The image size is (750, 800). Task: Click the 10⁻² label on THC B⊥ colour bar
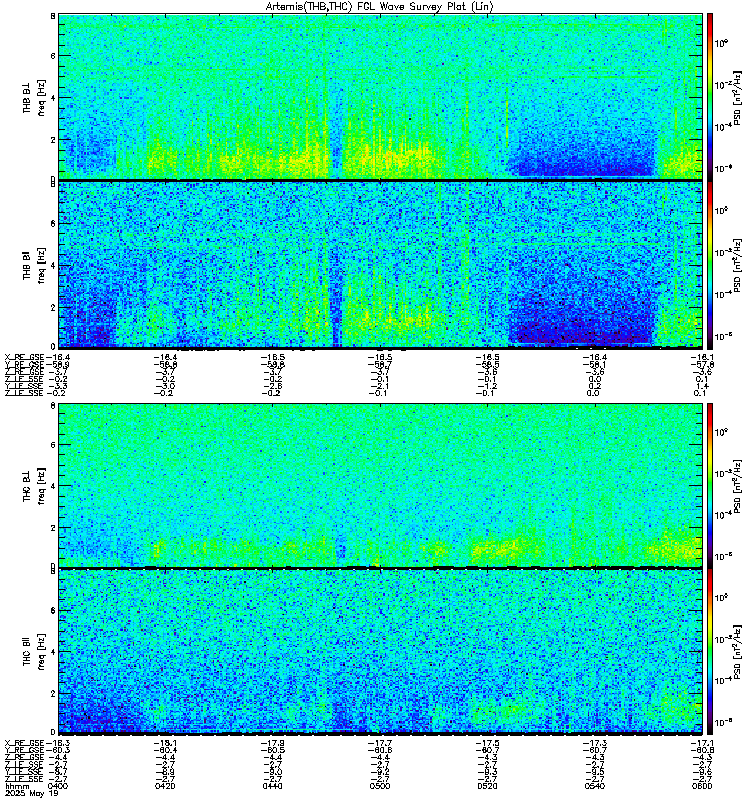click(723, 472)
